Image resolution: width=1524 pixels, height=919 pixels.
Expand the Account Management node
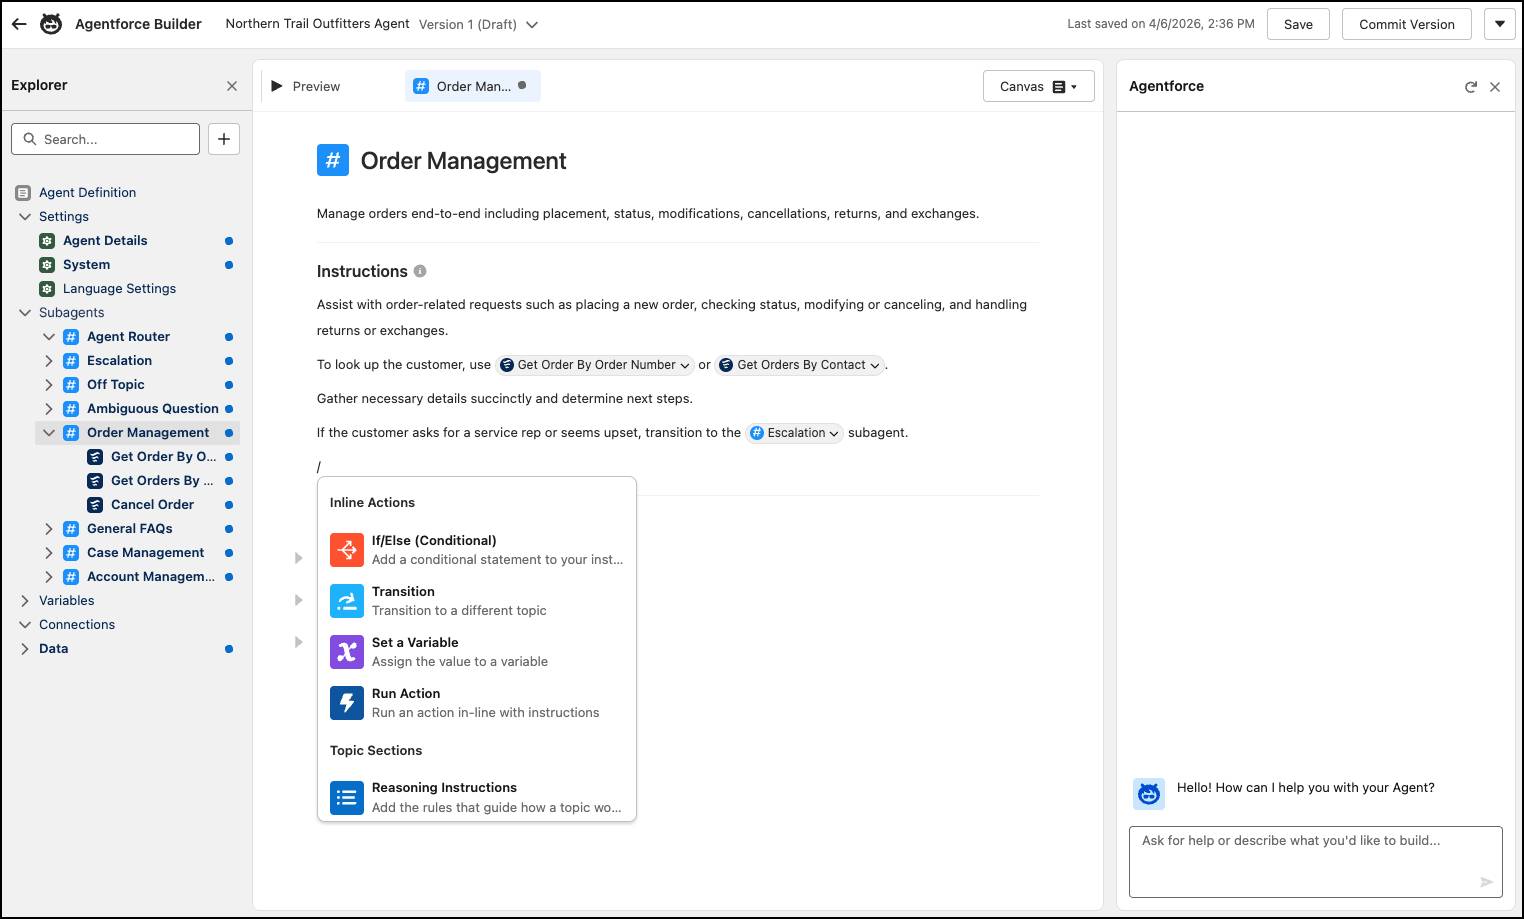point(49,576)
